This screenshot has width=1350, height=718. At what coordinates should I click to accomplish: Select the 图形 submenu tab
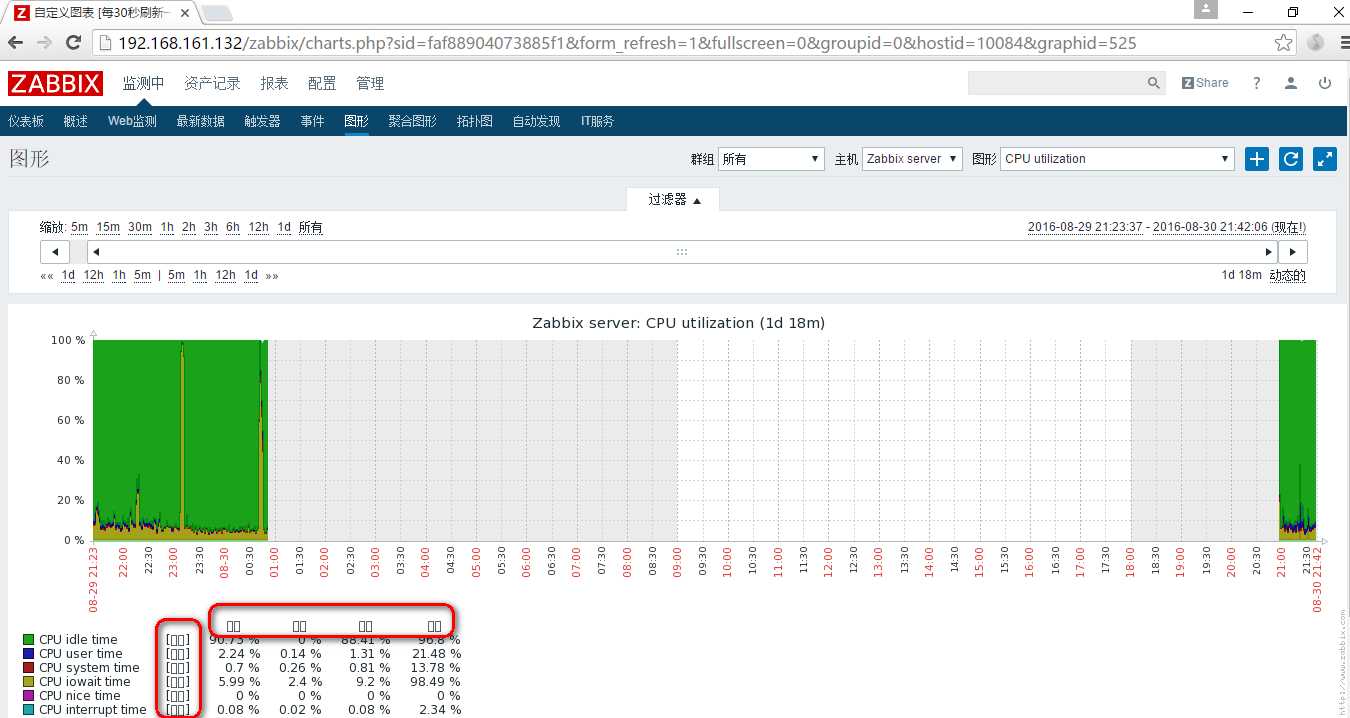356,121
